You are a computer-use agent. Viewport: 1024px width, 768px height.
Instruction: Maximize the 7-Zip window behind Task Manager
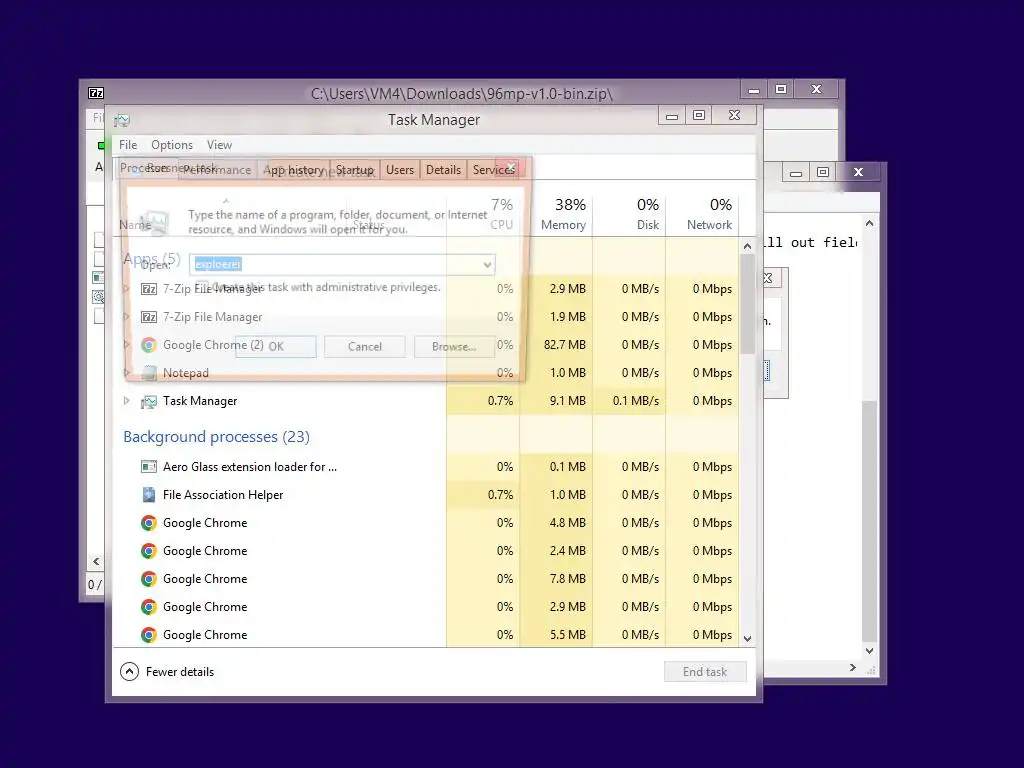point(780,89)
